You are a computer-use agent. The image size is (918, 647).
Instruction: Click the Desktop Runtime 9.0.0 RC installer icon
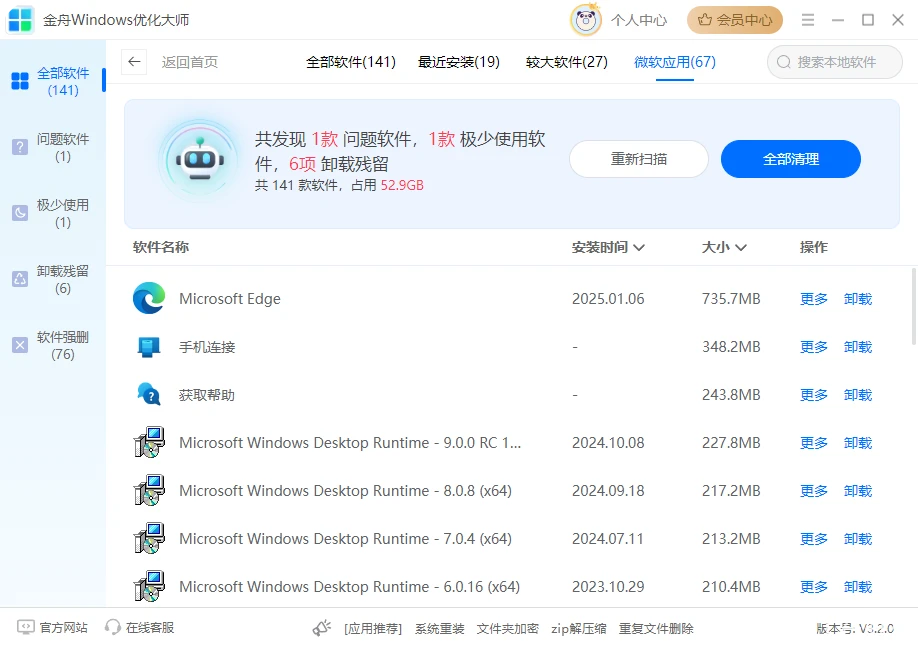tap(149, 443)
